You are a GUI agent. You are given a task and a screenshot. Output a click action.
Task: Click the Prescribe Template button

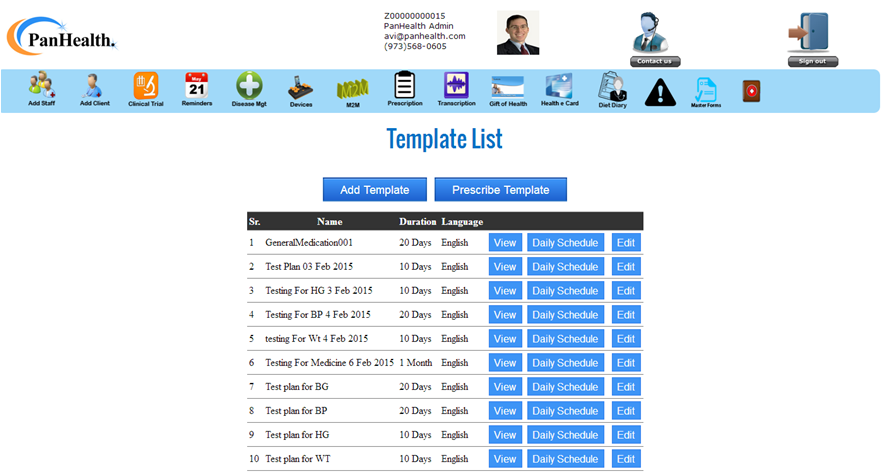(x=500, y=190)
